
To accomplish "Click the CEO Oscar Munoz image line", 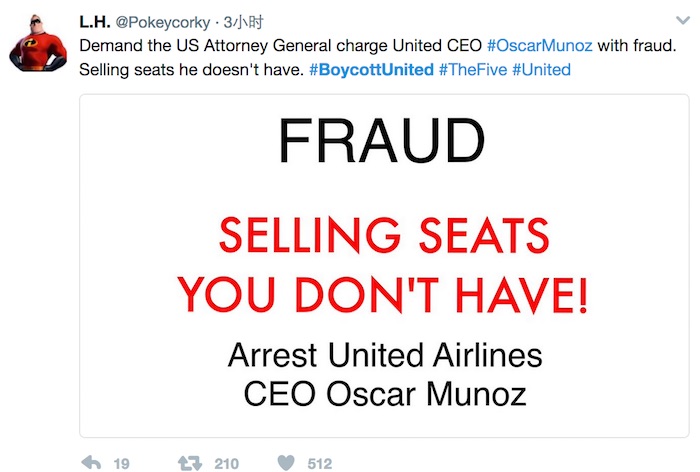I will pos(385,393).
